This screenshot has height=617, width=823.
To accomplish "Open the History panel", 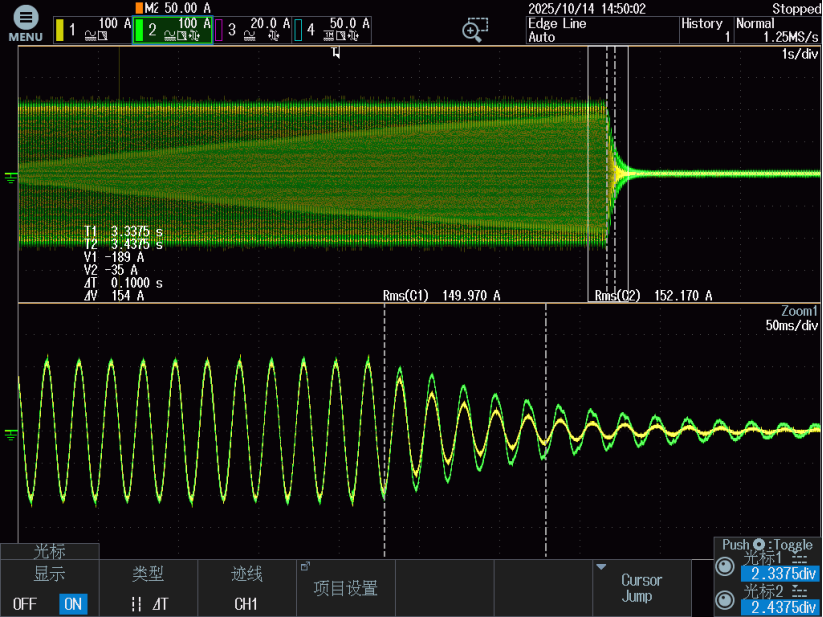I will point(704,30).
